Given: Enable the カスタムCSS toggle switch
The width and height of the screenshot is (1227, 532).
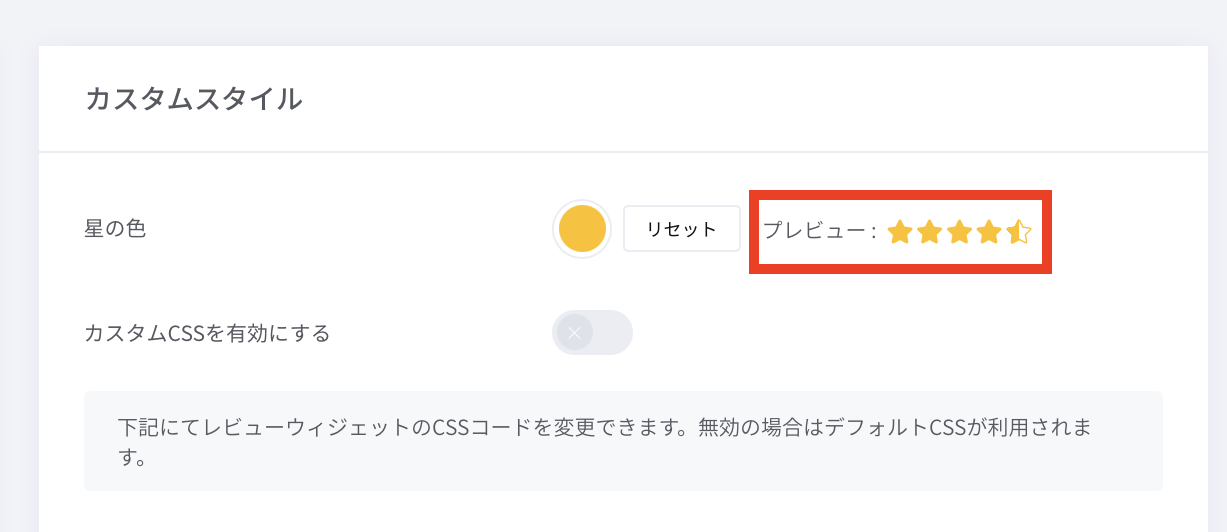Looking at the screenshot, I should [x=592, y=333].
